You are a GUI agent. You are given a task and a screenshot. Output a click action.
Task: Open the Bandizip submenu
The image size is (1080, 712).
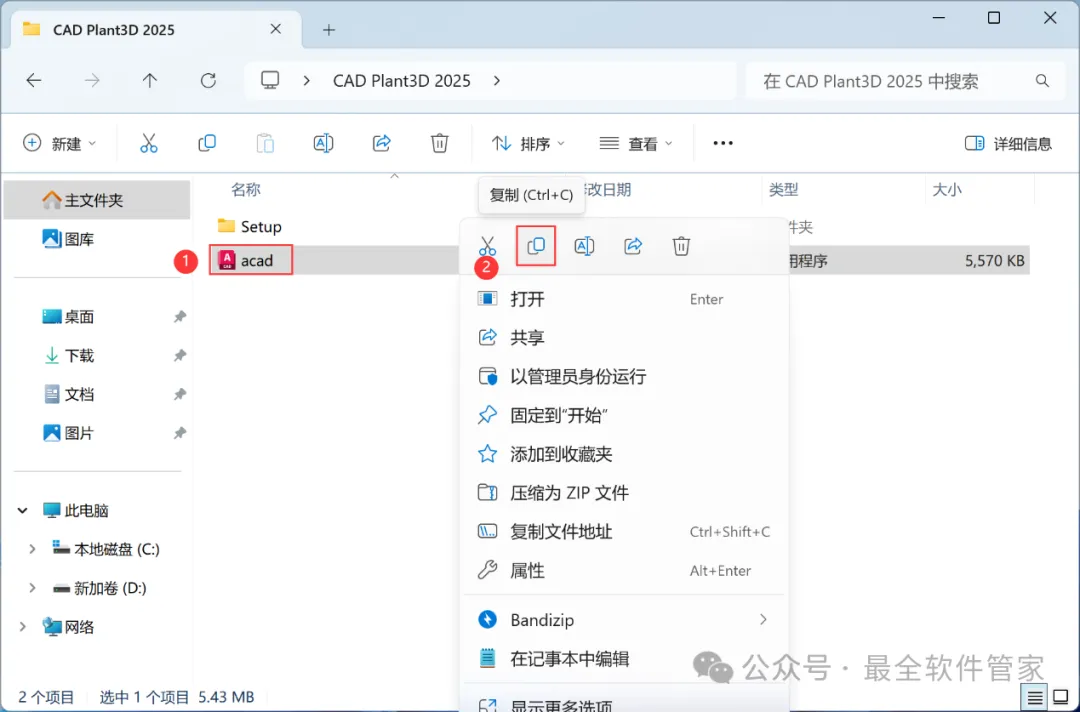coord(624,620)
